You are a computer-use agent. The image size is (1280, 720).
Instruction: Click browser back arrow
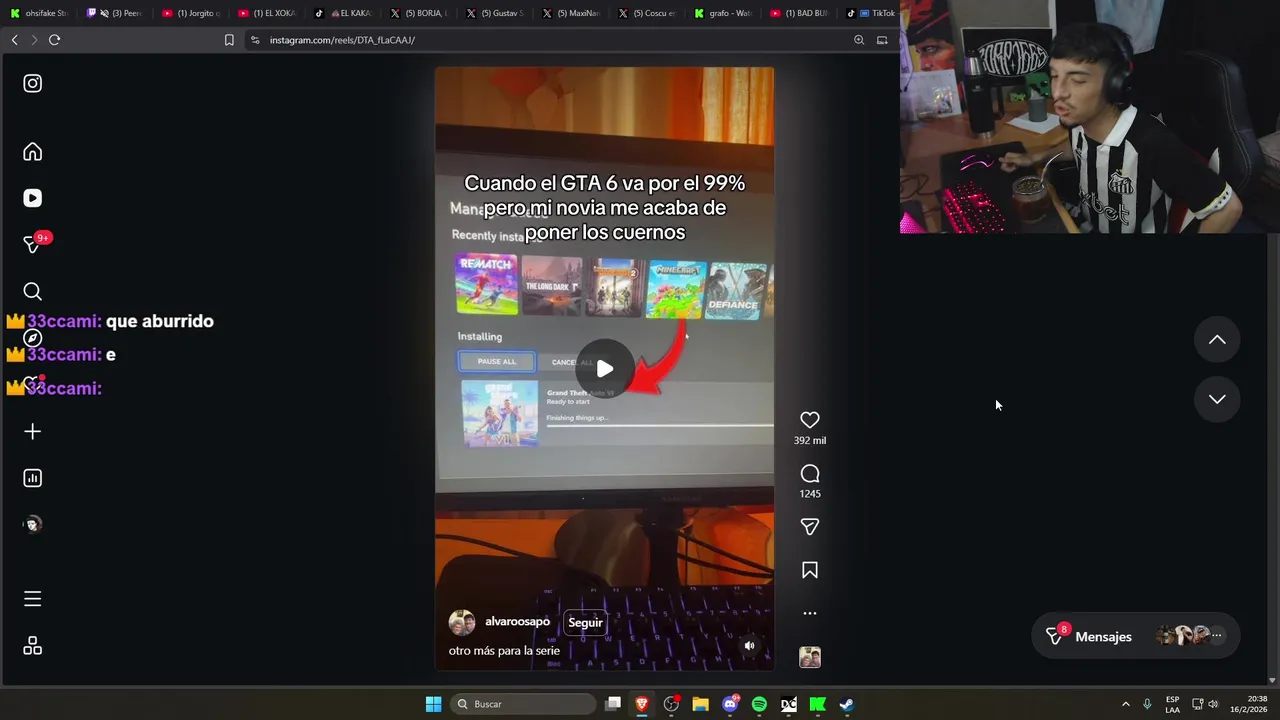(x=14, y=40)
